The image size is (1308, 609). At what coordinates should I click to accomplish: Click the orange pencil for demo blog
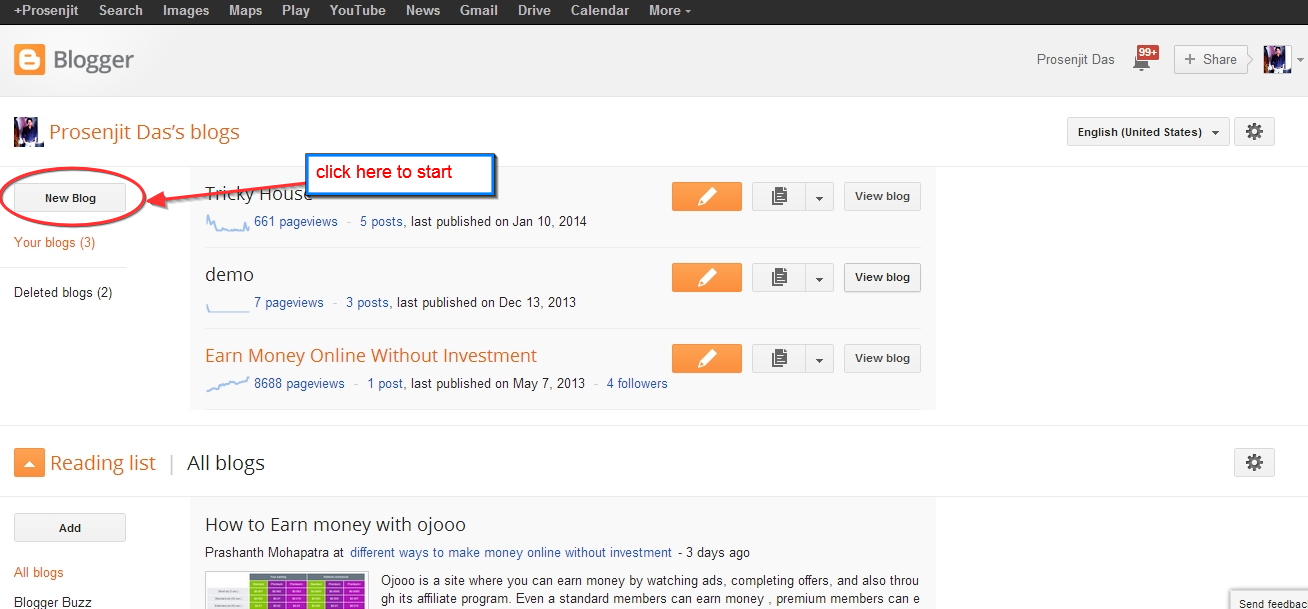tap(707, 277)
